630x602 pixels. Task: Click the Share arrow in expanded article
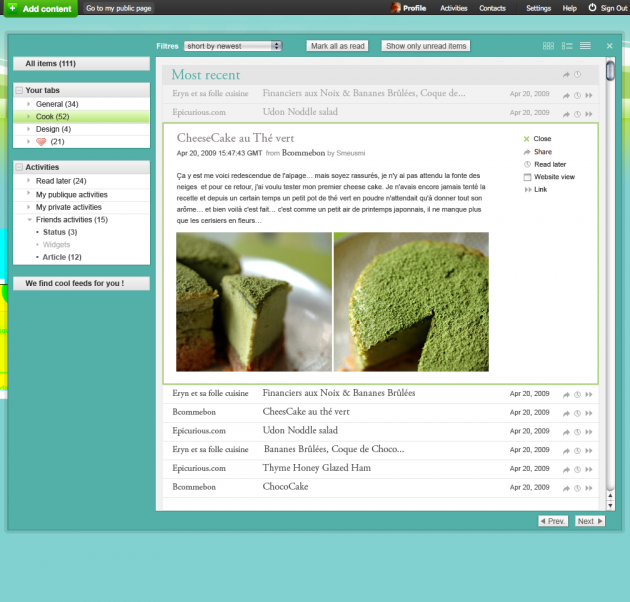[x=527, y=152]
